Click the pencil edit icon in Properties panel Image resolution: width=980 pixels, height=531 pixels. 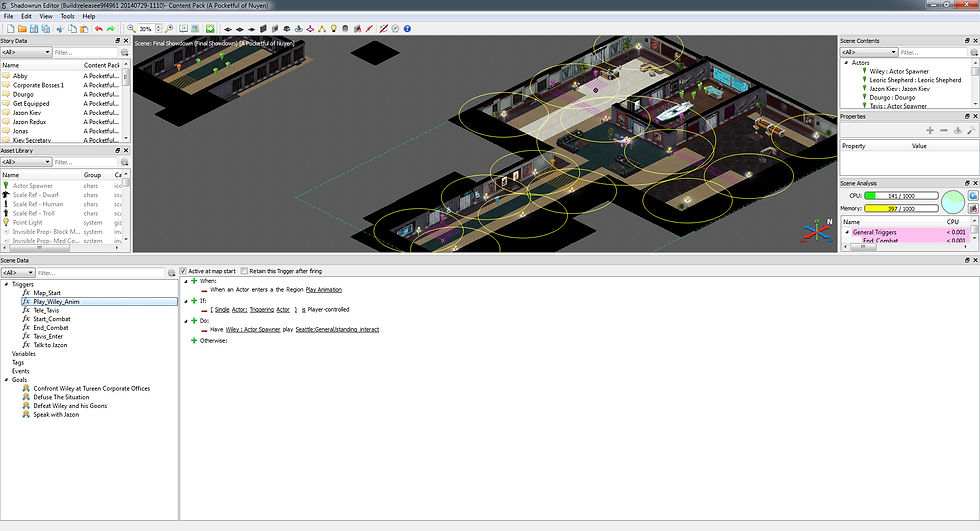(x=971, y=130)
